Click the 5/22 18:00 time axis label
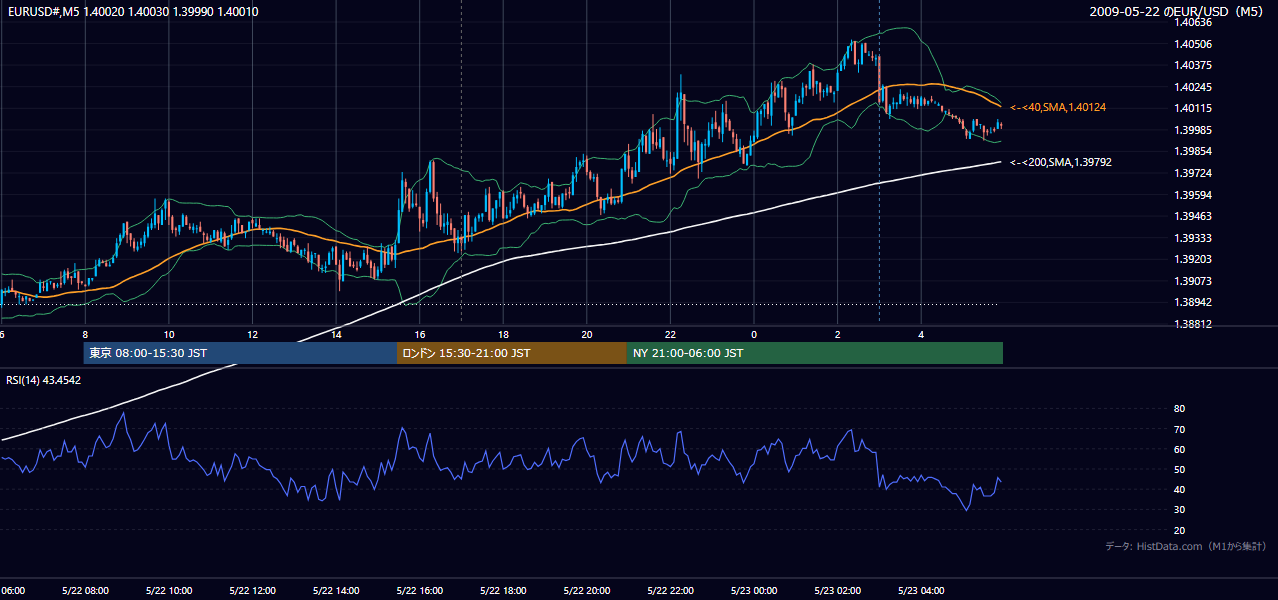The width and height of the screenshot is (1278, 600). coord(503,590)
